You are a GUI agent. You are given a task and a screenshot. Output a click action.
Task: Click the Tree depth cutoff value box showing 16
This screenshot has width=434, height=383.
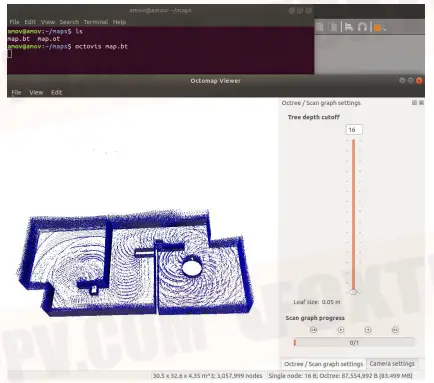coord(354,130)
